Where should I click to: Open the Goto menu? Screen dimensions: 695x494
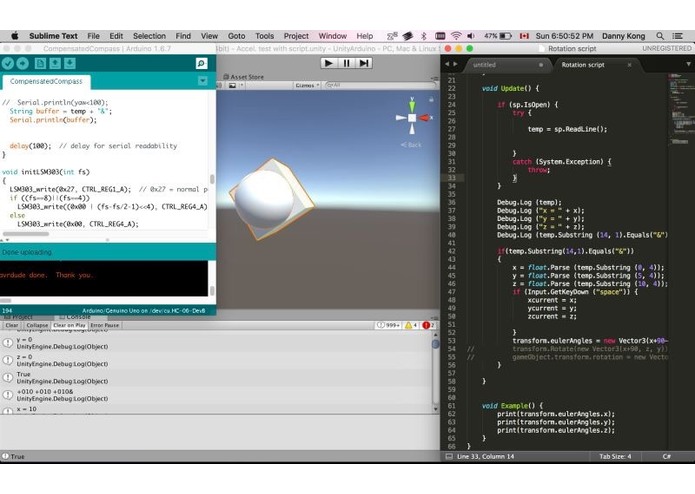(x=236, y=36)
